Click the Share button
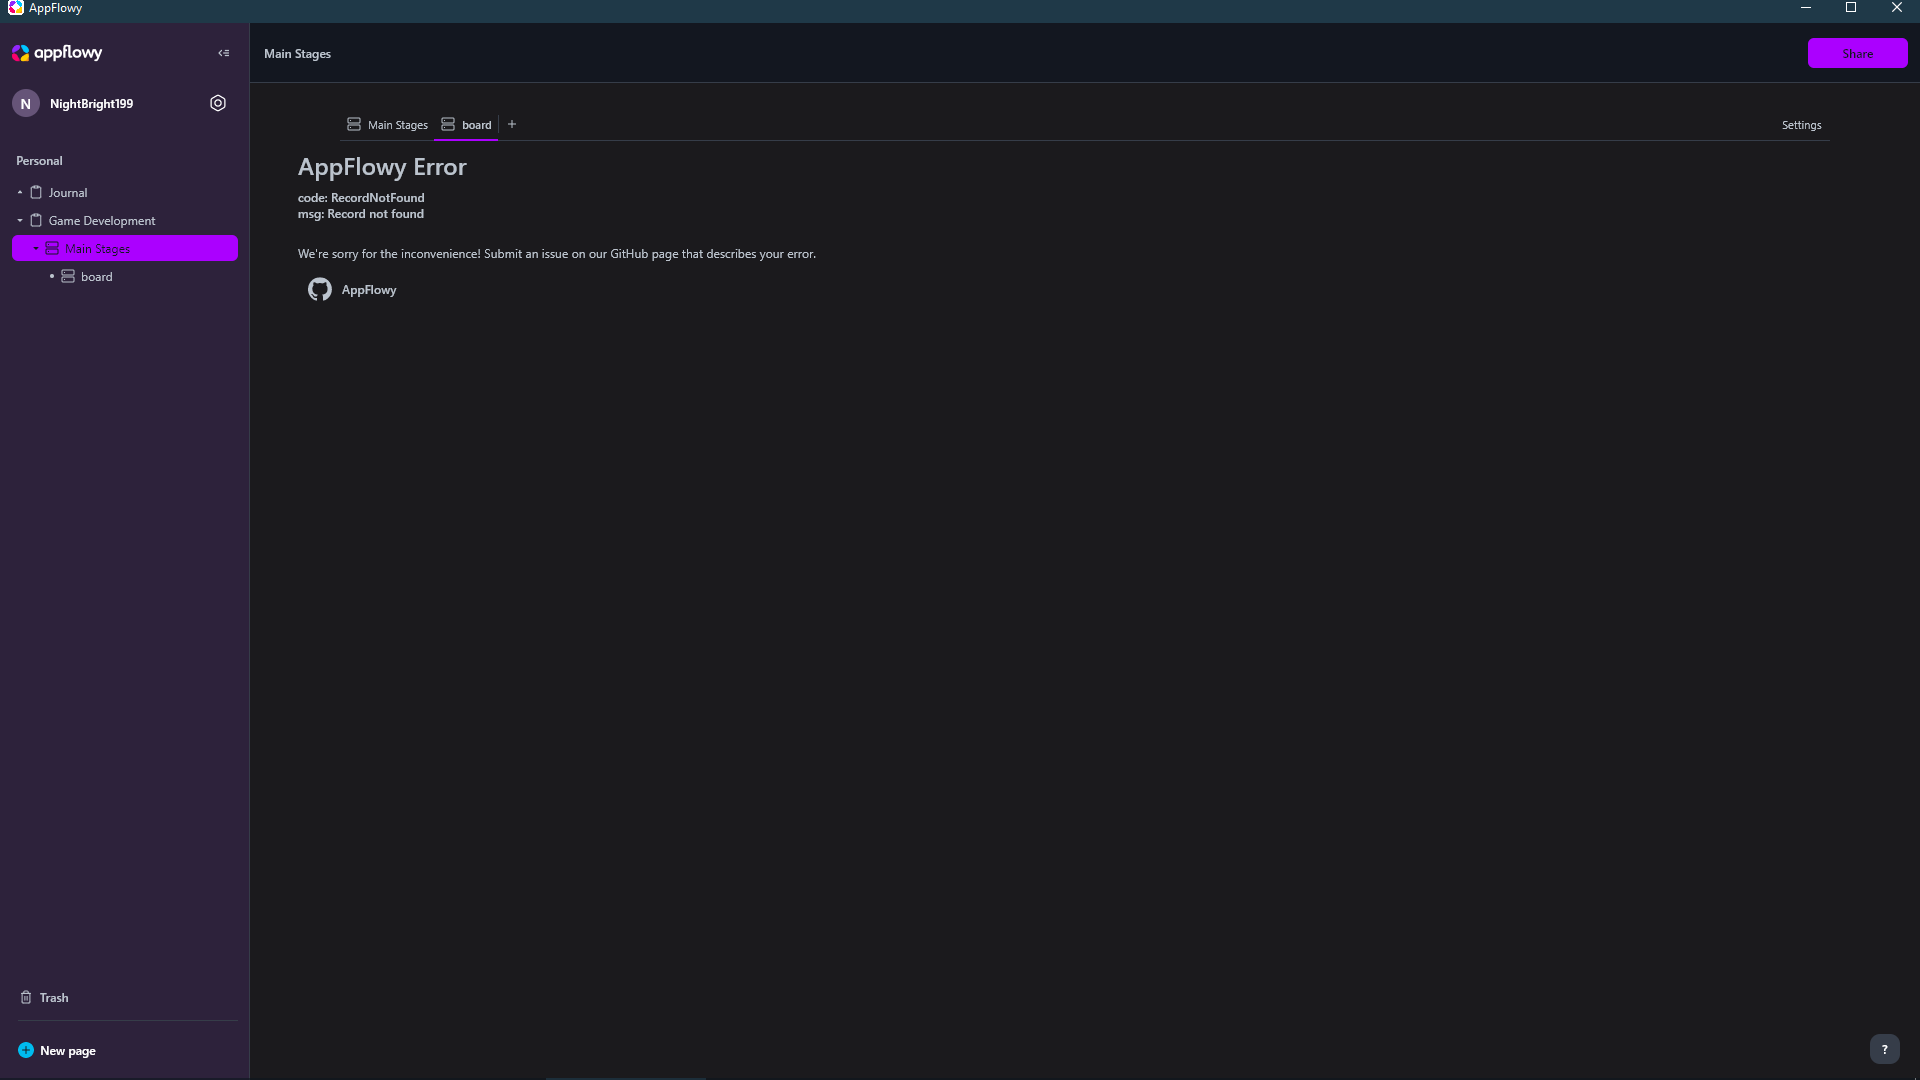The image size is (1920, 1080). (x=1857, y=53)
